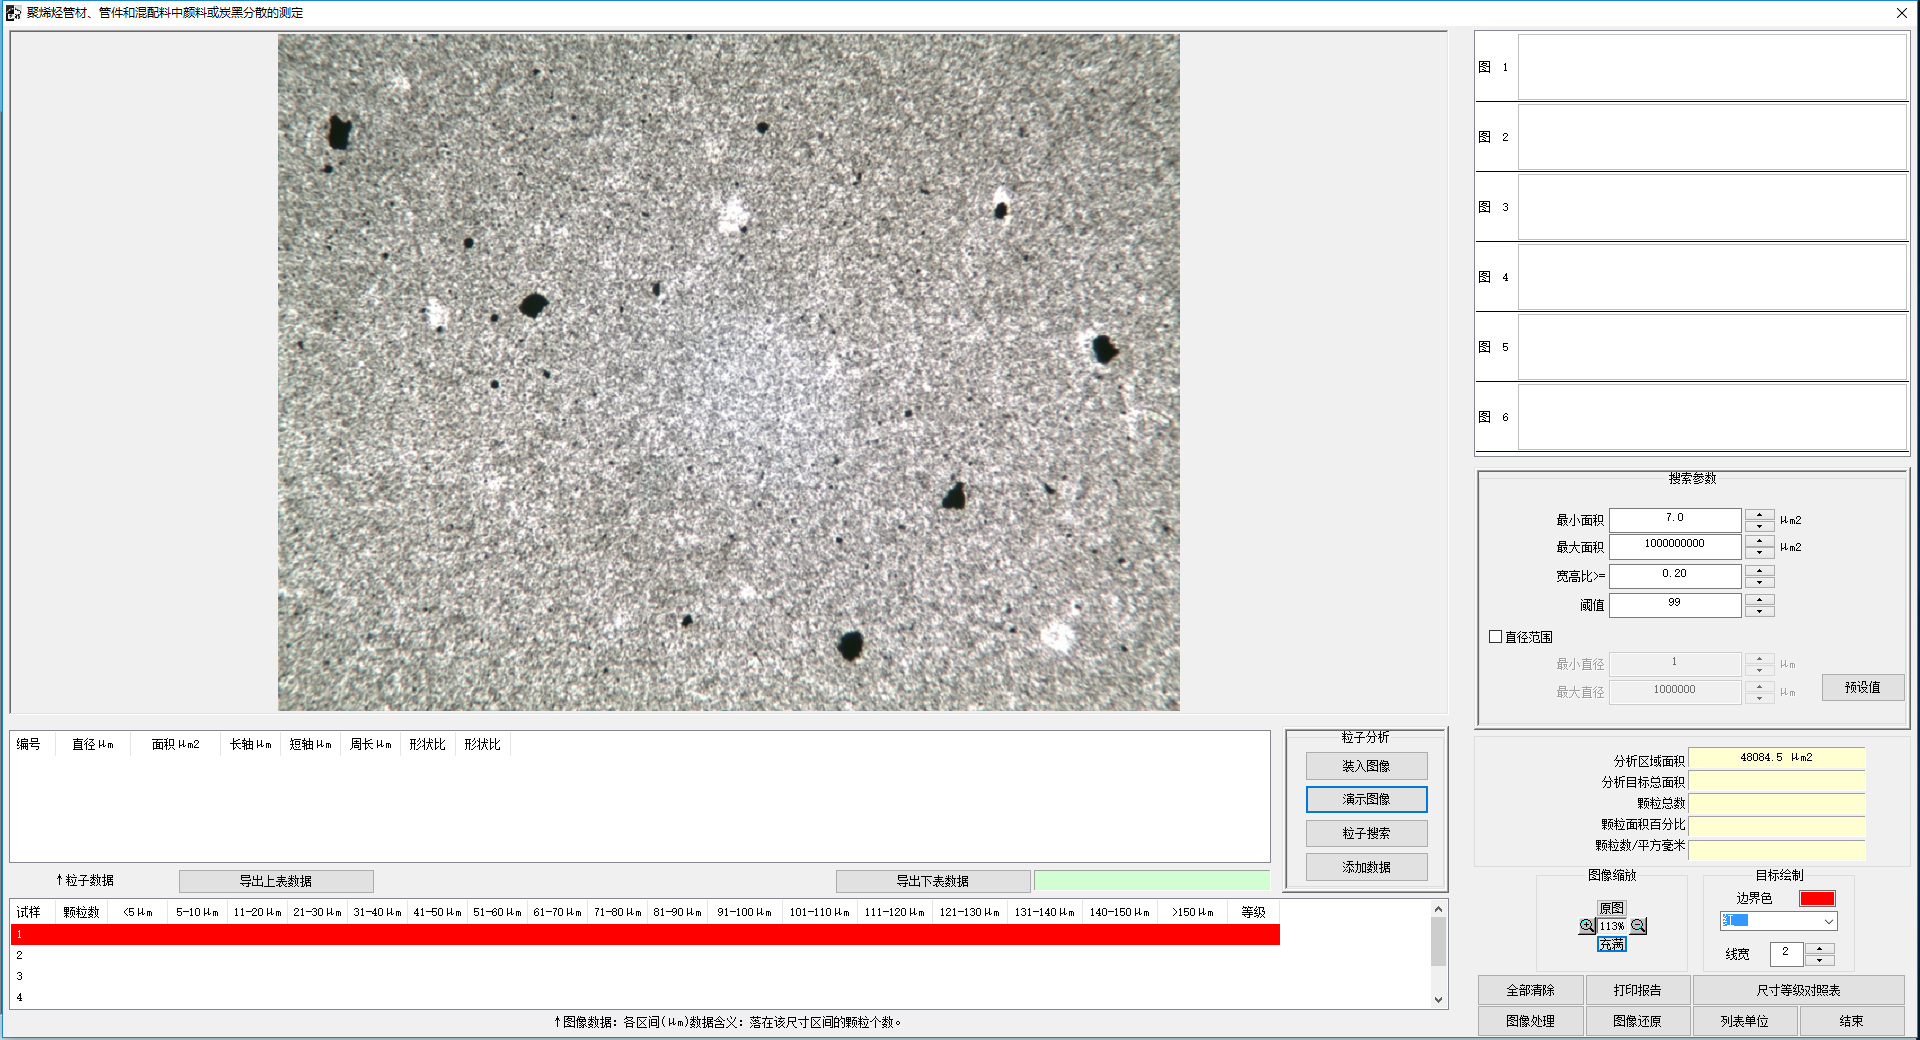Select the image slot 图 1 thumbnail

tap(1712, 67)
